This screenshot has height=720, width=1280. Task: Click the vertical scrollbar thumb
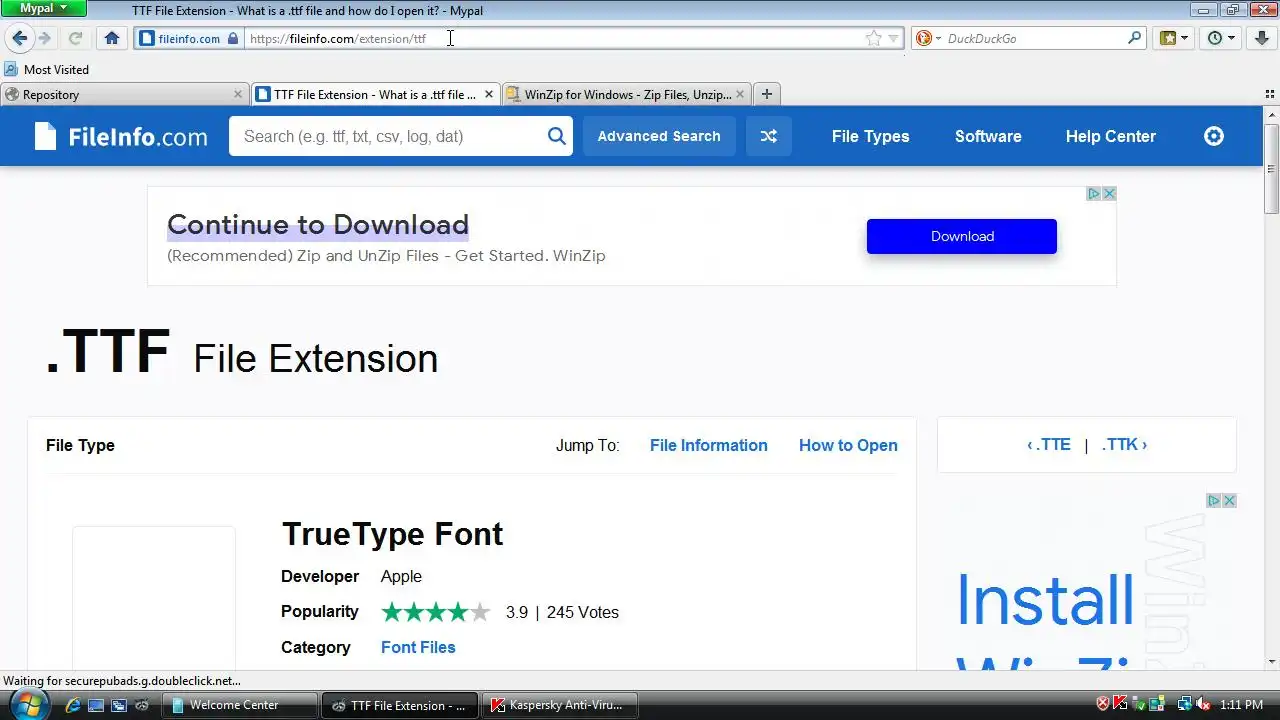click(1272, 168)
